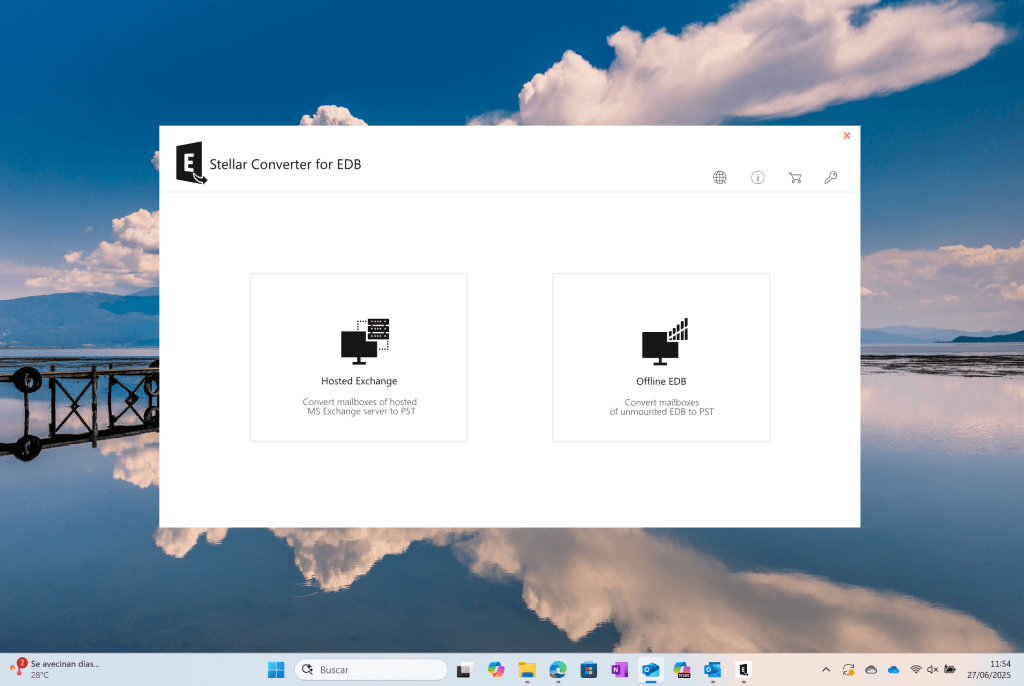Screen dimensions: 1024x686
Task: Open the clock showing 11:54 and date
Action: coord(989,670)
